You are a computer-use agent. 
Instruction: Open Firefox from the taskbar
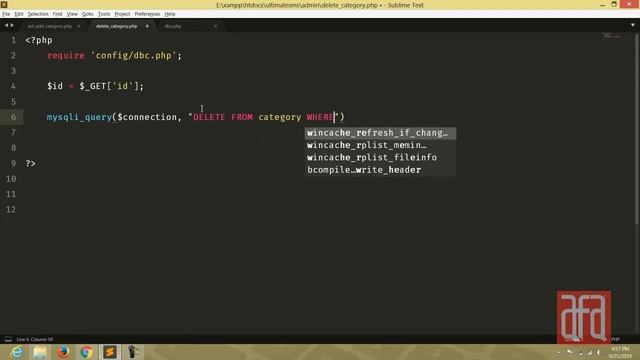pos(63,352)
